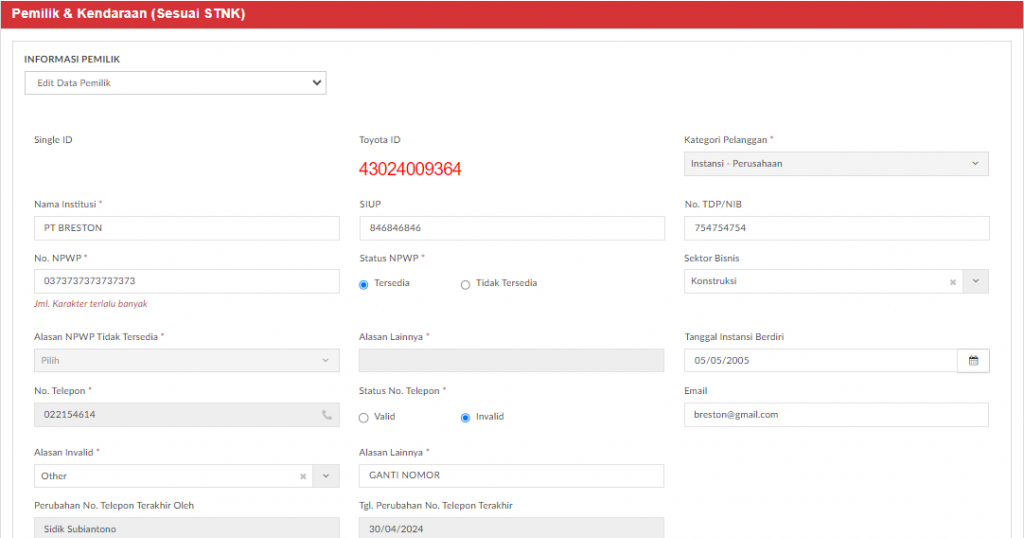This screenshot has height=538, width=1024.
Task: Click the SIUP field with 846846846
Action: (x=512, y=228)
